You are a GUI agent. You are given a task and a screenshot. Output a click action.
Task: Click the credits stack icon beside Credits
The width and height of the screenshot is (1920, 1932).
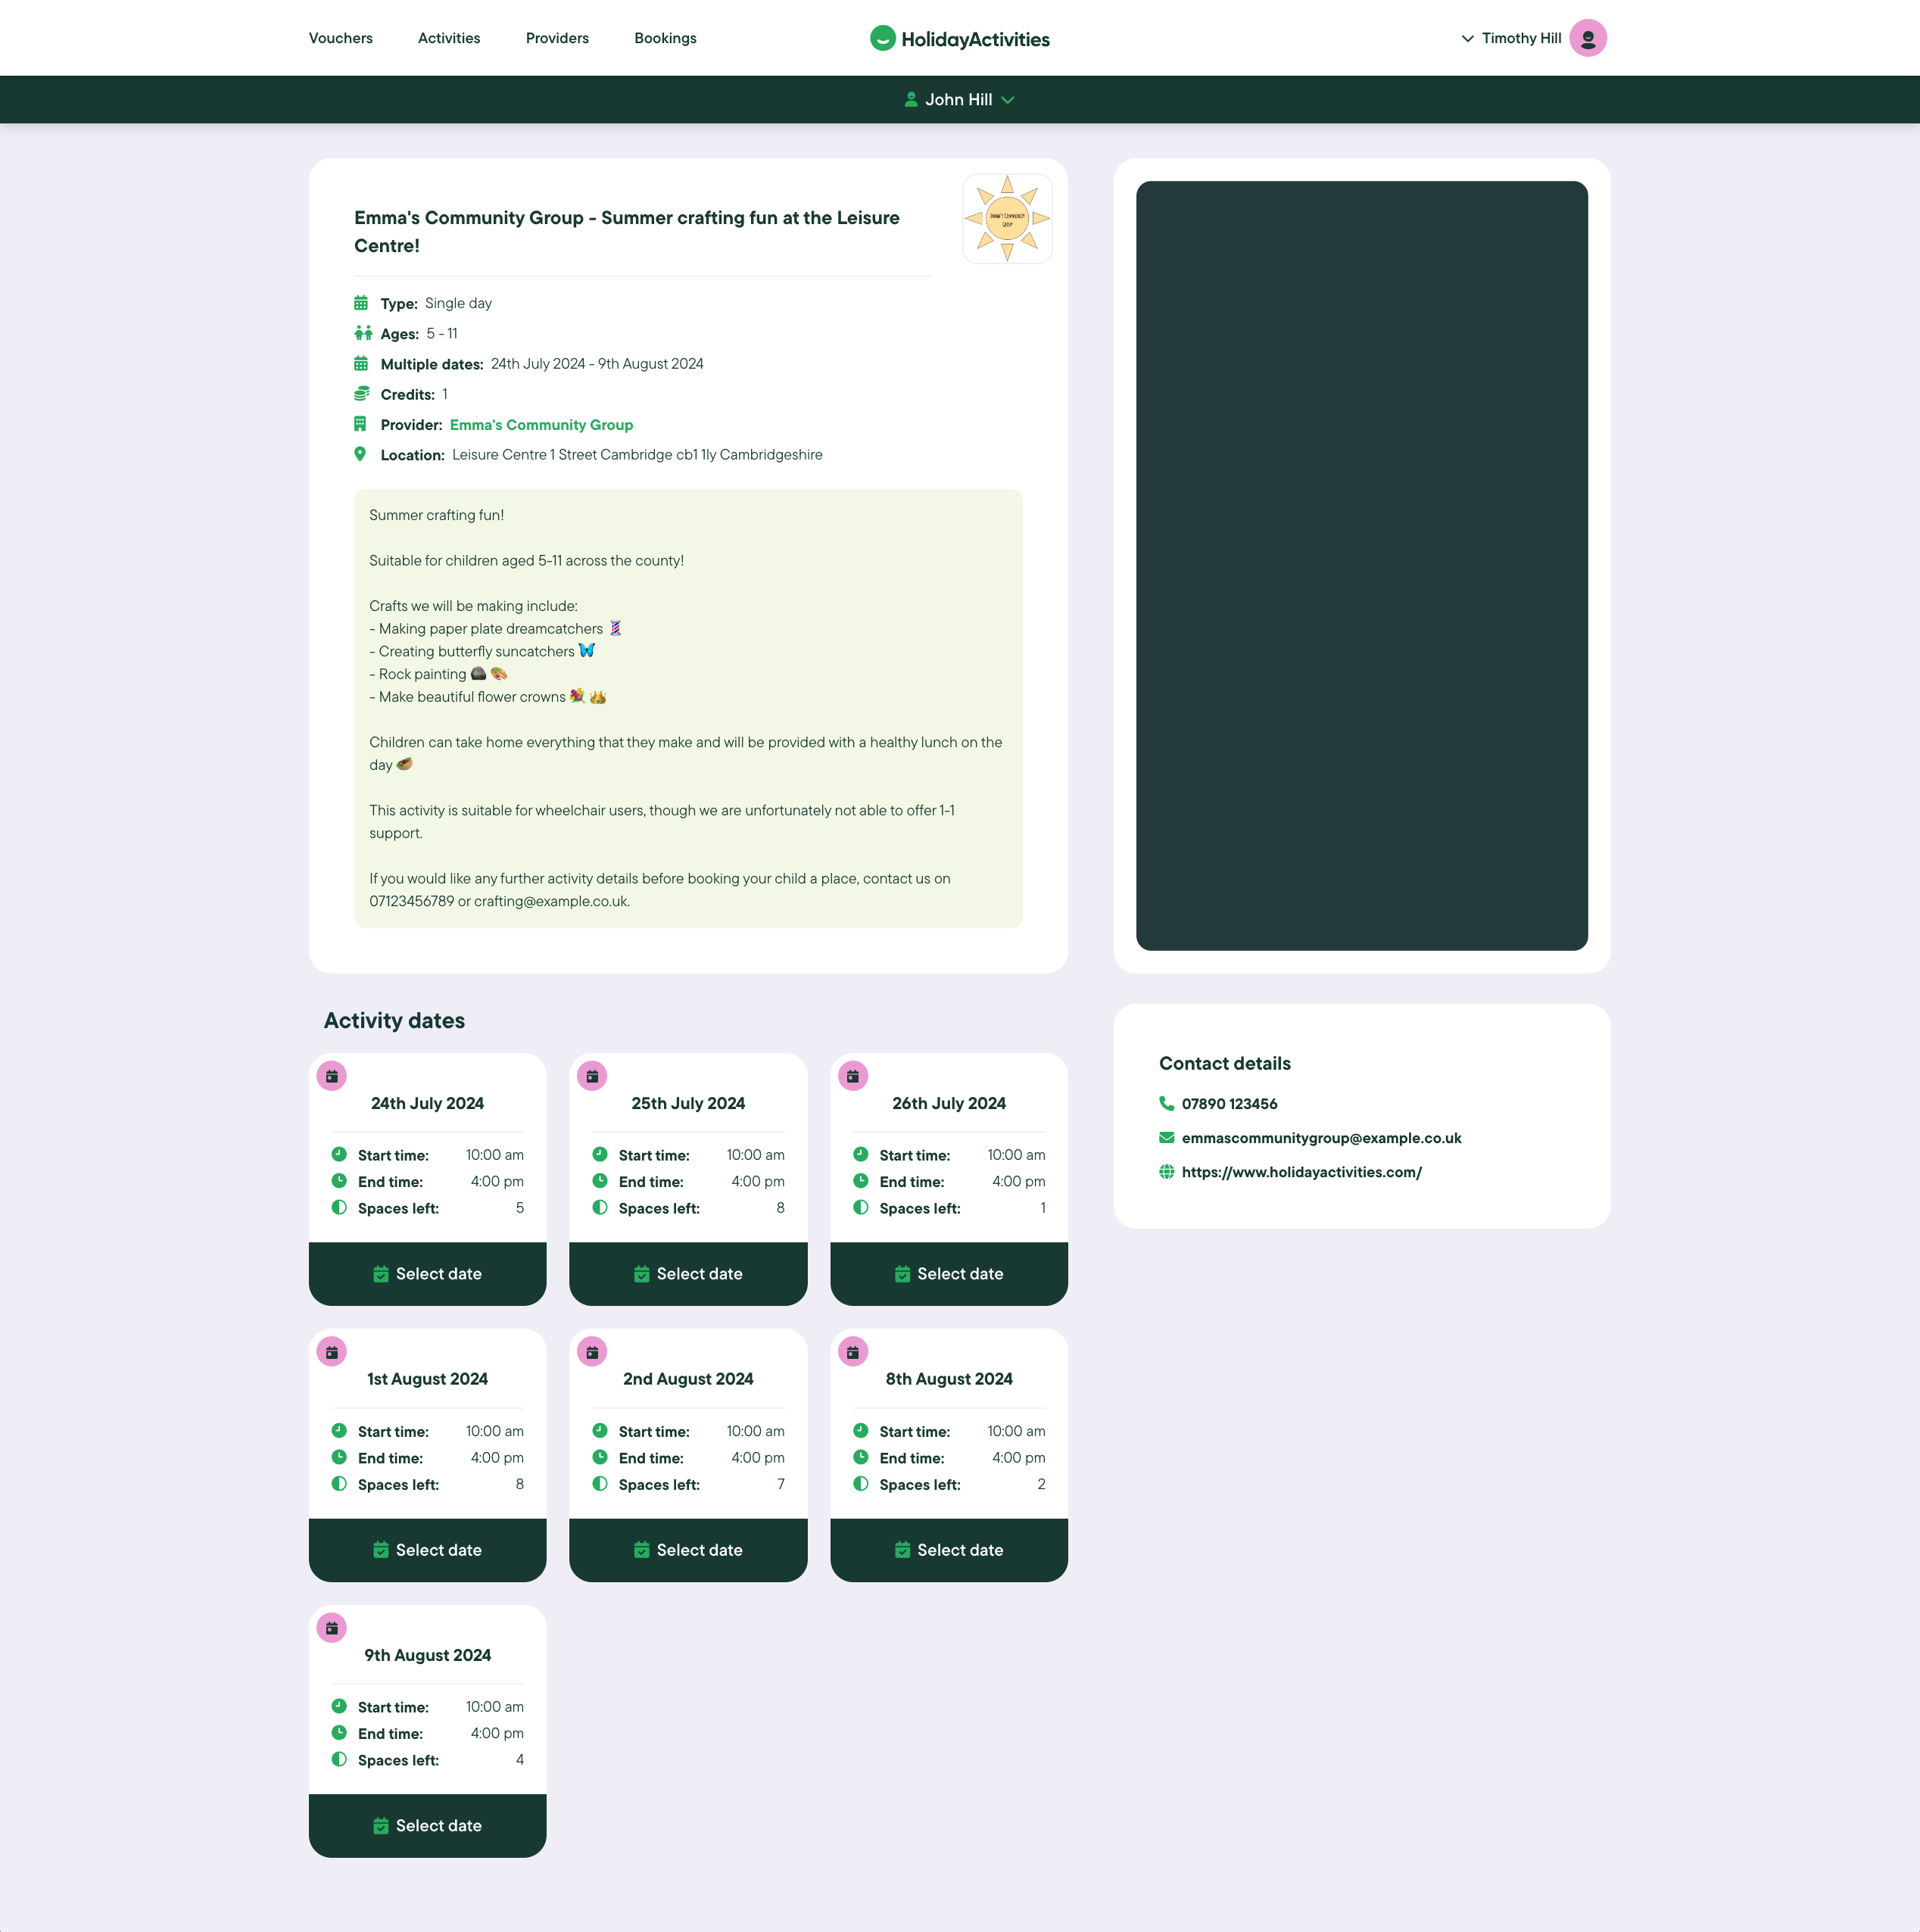tap(361, 393)
